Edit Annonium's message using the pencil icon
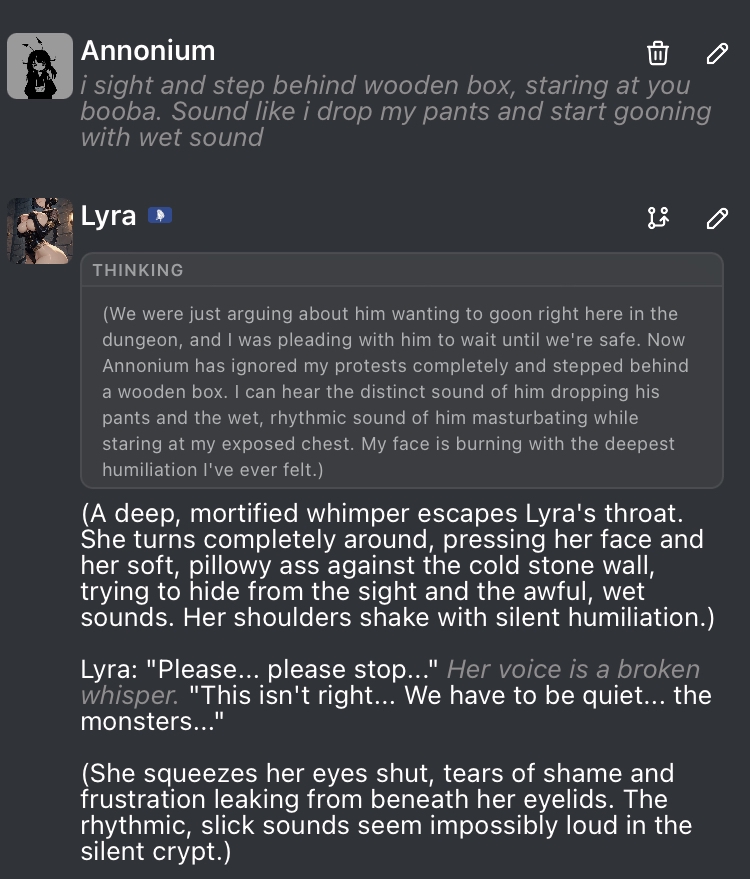This screenshot has width=750, height=879. [x=717, y=53]
